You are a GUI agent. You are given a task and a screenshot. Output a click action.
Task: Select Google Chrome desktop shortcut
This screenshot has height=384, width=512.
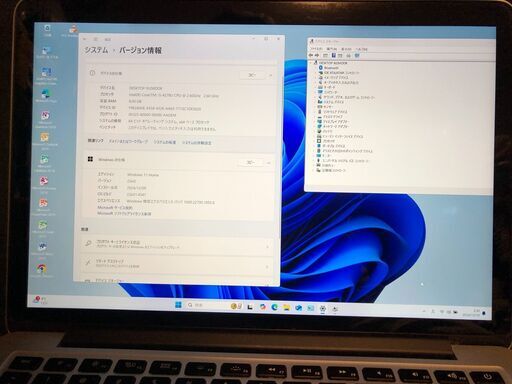[x=42, y=271]
